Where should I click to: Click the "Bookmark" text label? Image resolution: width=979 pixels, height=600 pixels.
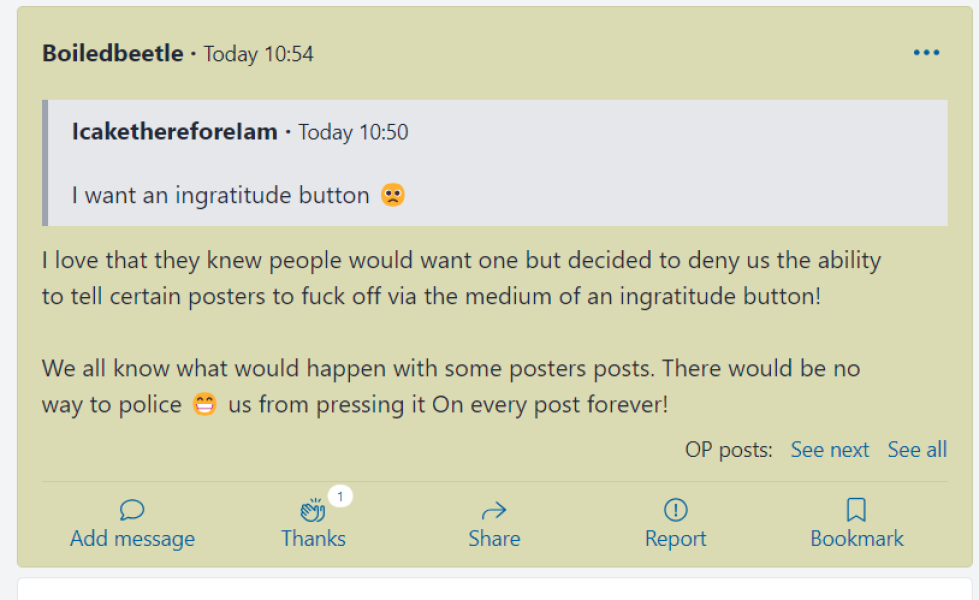(856, 539)
